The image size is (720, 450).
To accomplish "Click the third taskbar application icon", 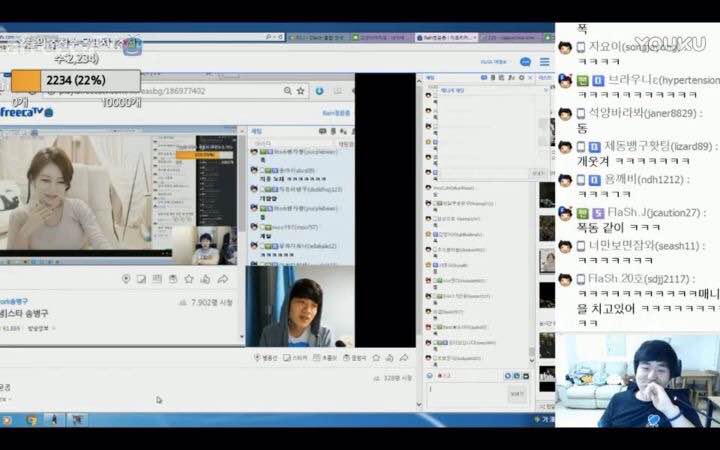I will [54, 420].
